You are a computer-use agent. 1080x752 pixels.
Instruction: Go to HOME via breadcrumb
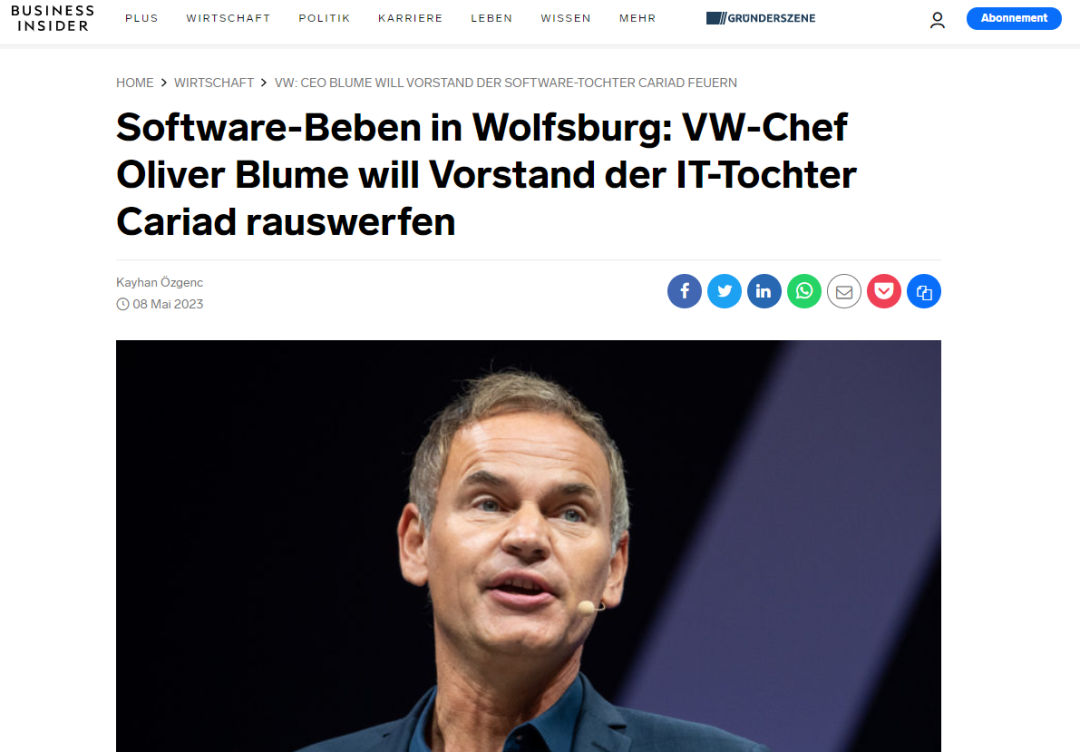click(134, 83)
